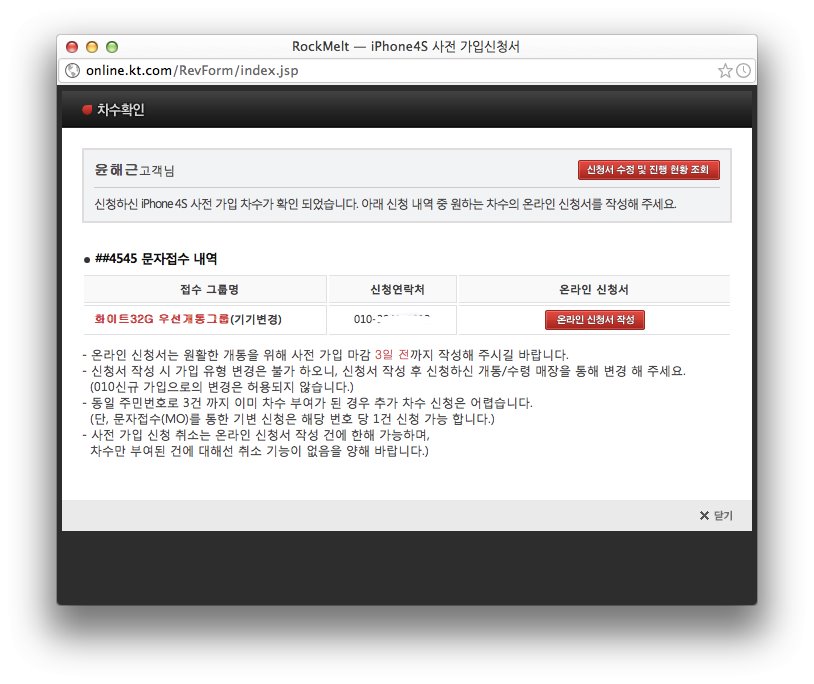Close the dialog with the 닫기 link
Screen dimensions: 814x684
[716, 515]
